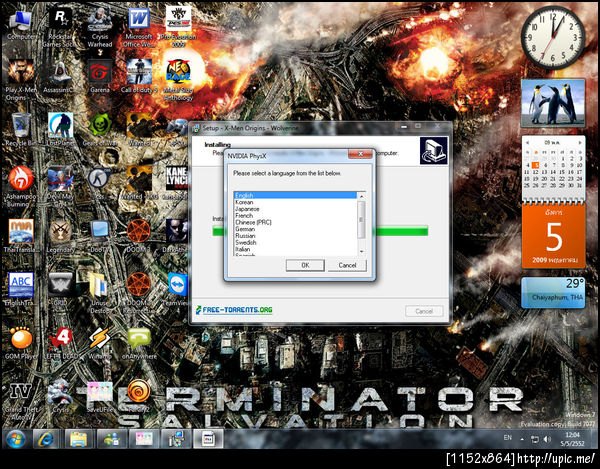This screenshot has height=469, width=600.
Task: Click the taskbar clock showing 12:04
Action: pyautogui.click(x=572, y=439)
